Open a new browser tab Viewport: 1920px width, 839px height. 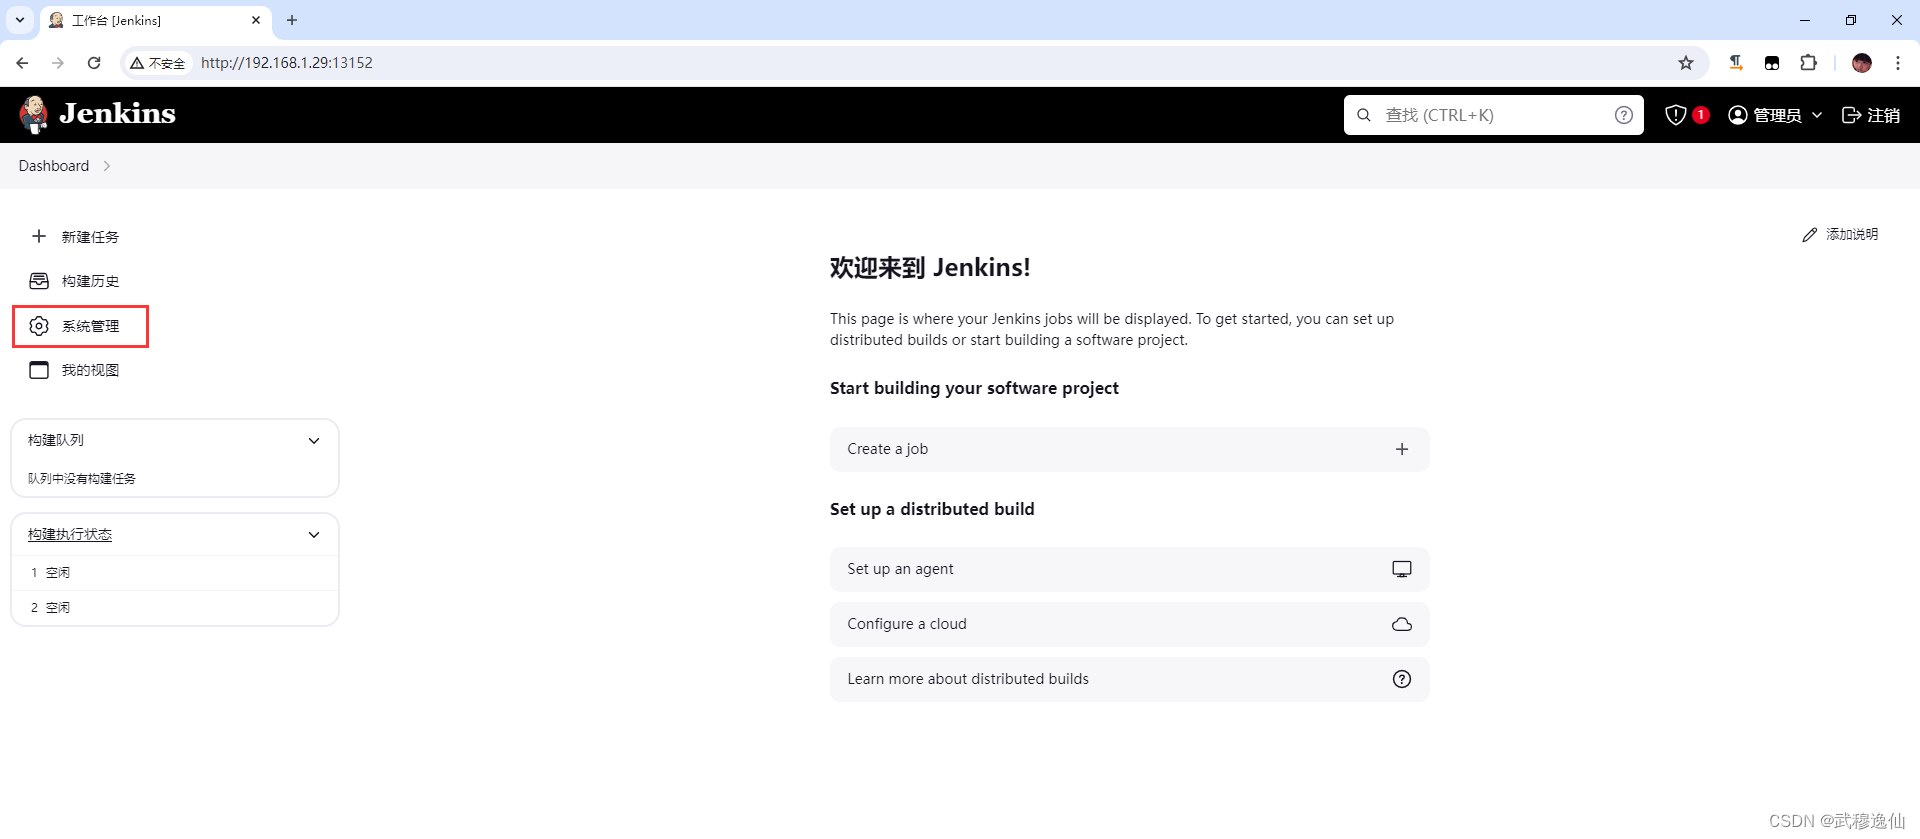[292, 20]
